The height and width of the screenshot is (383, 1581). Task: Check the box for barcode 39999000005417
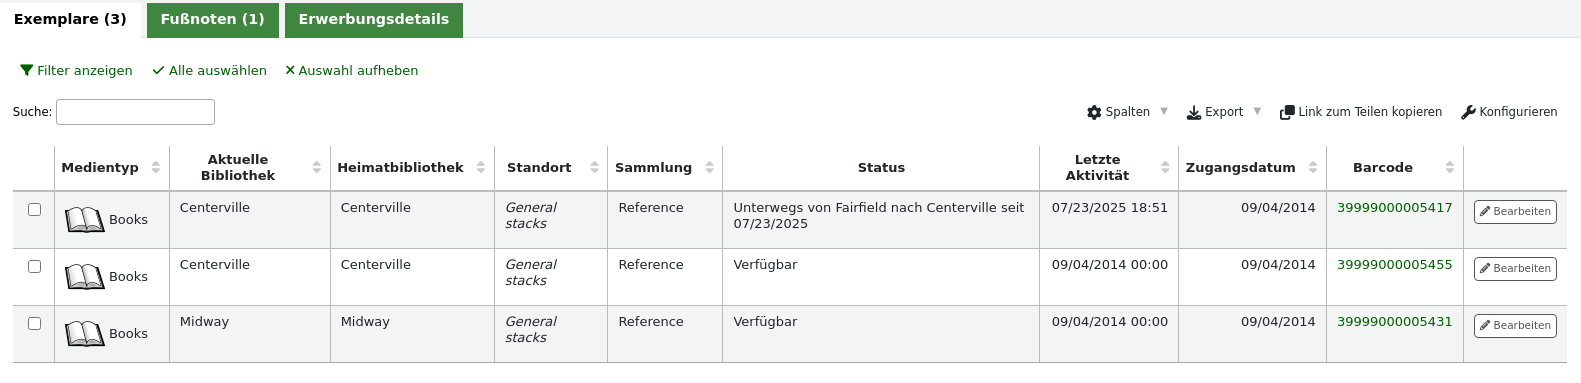pyautogui.click(x=34, y=209)
